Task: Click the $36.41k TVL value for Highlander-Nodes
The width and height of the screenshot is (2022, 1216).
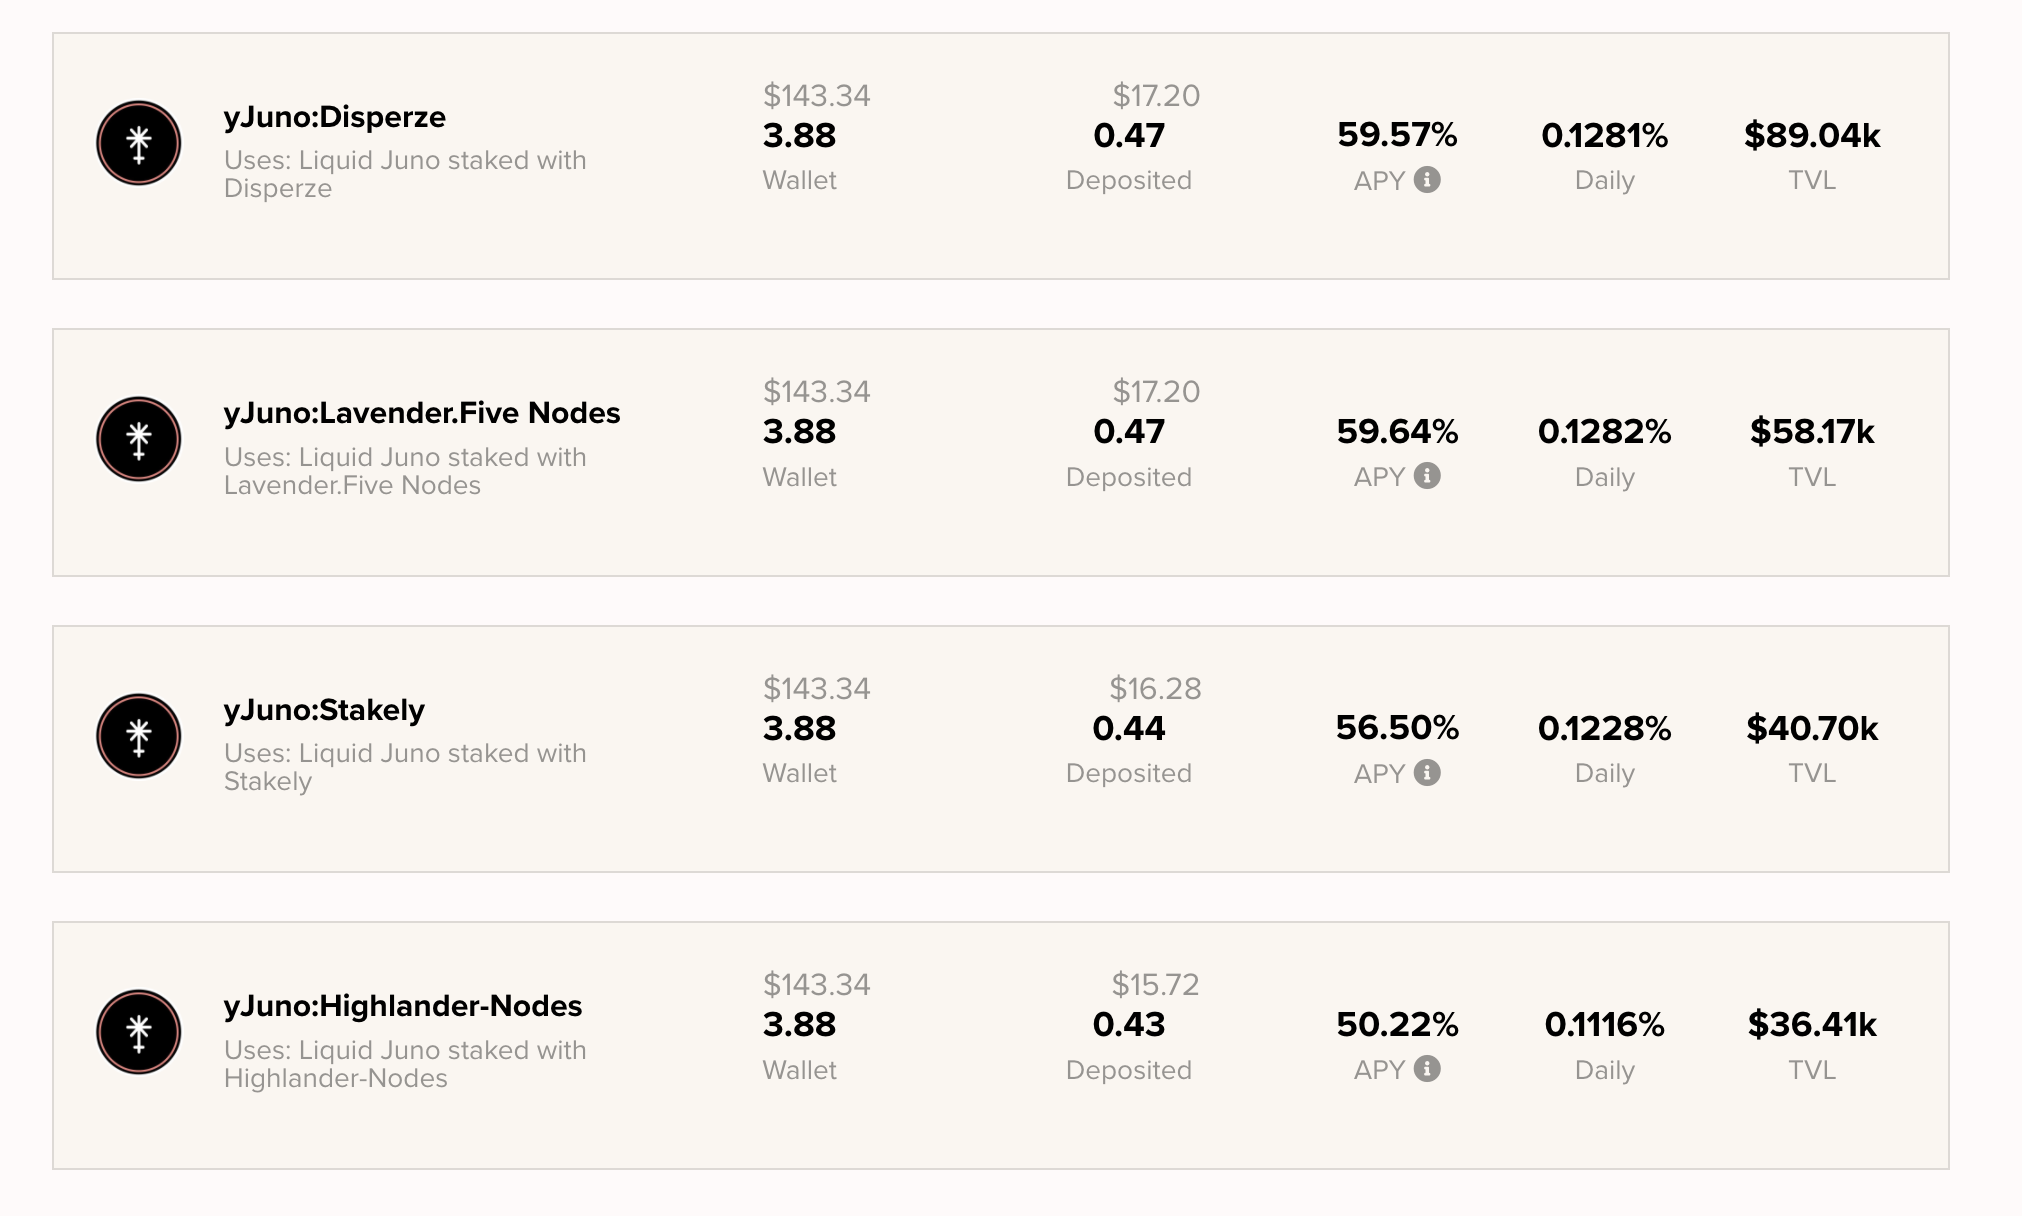Action: click(x=1812, y=1025)
